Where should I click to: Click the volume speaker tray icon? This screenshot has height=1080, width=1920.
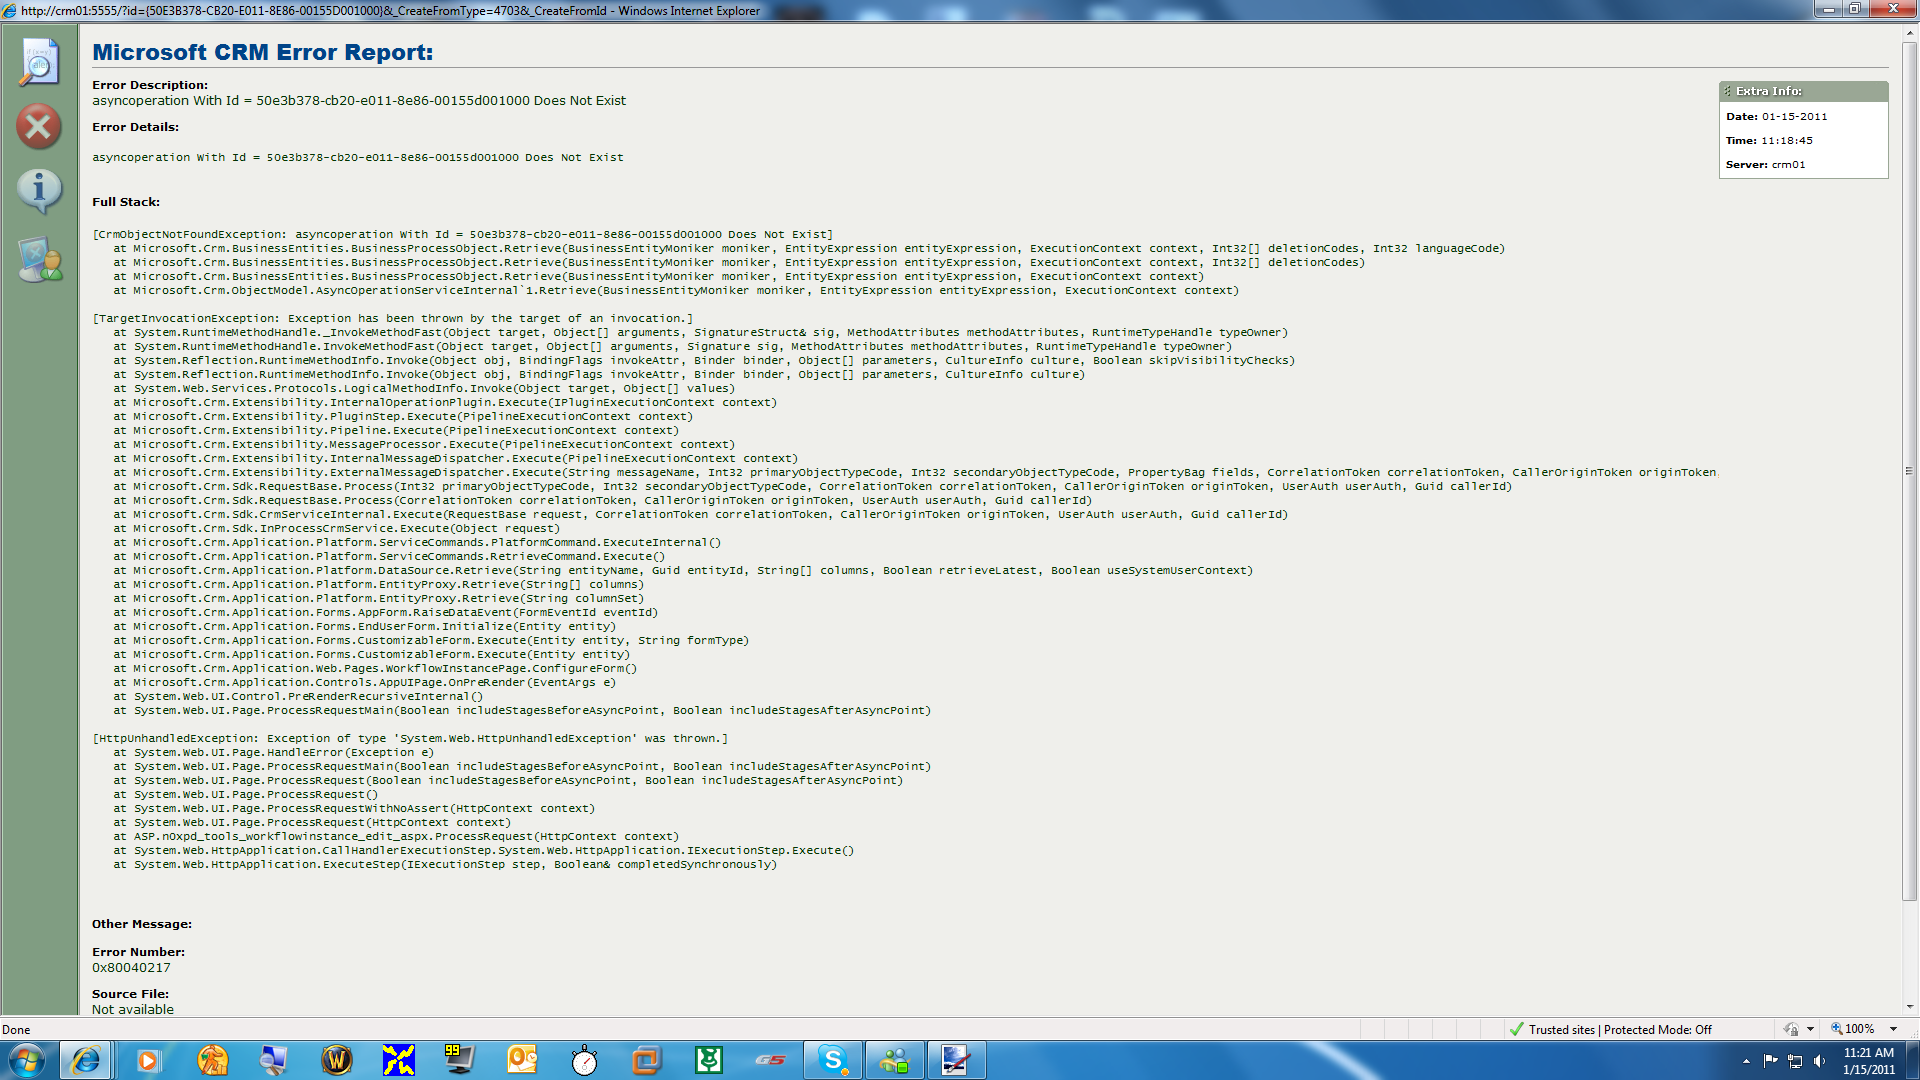coord(1819,1061)
